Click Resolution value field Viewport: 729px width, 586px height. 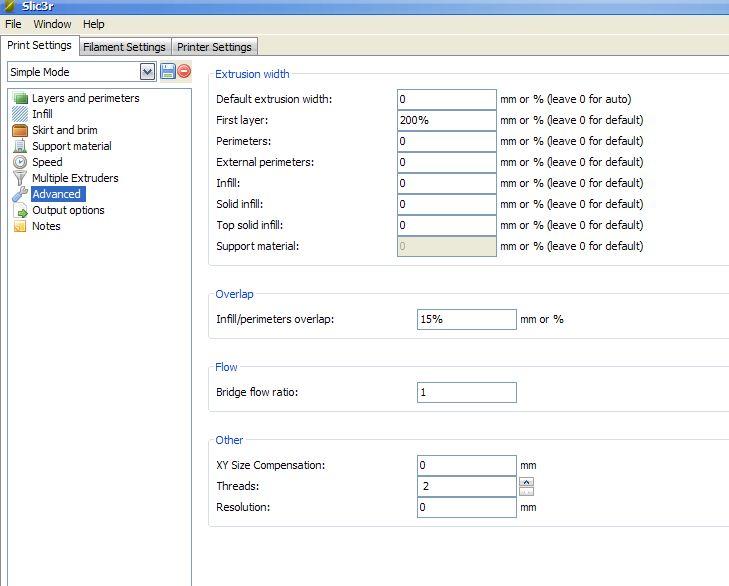[x=467, y=507]
